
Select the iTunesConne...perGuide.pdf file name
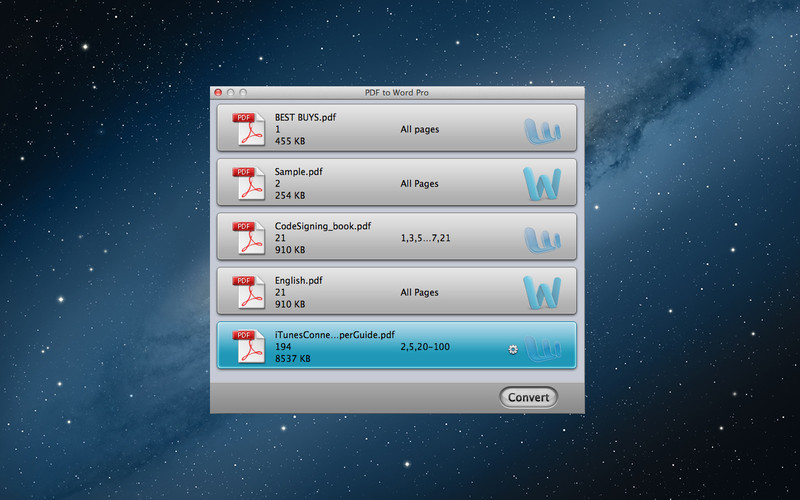click(335, 335)
